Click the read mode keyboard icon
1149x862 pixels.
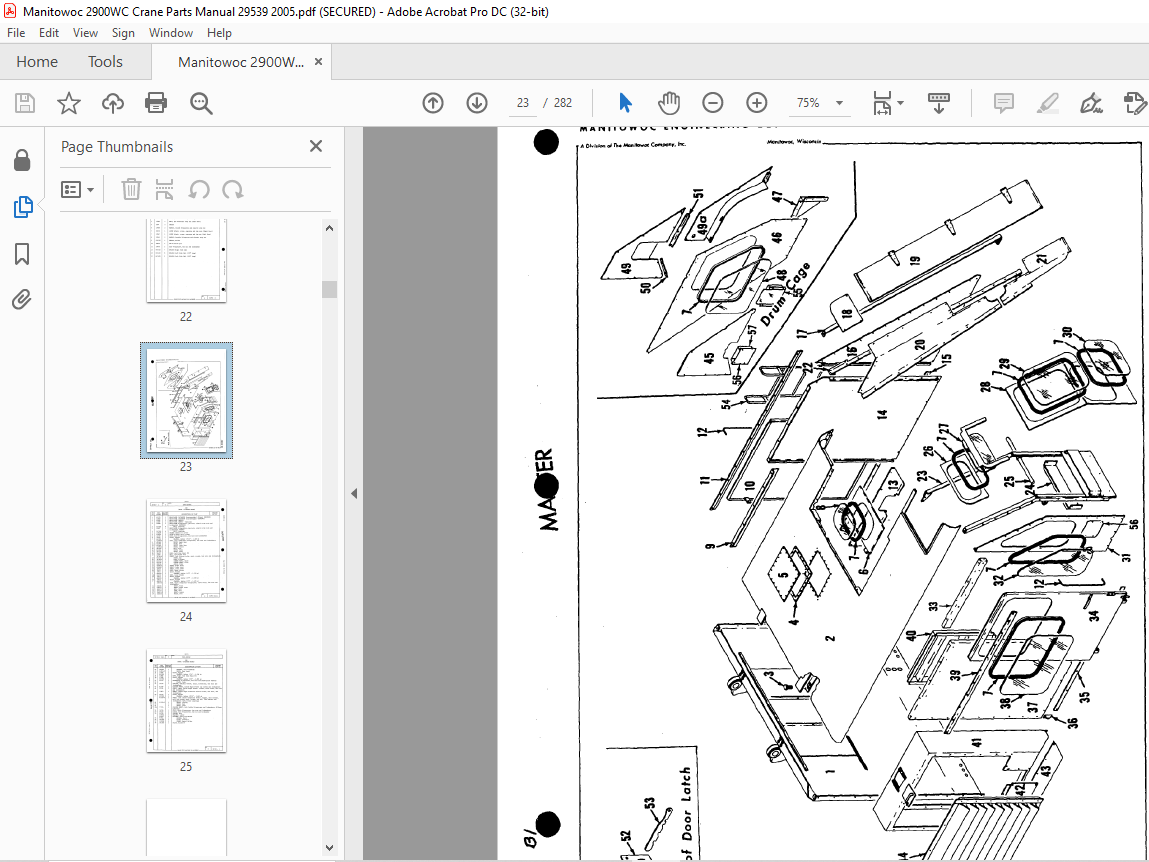939,103
